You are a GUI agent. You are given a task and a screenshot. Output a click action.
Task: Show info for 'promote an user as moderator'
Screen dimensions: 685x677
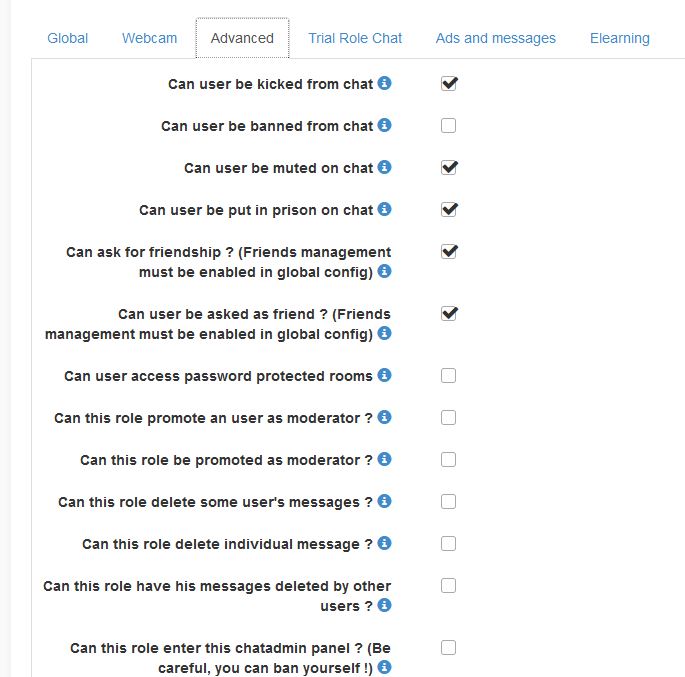click(385, 418)
